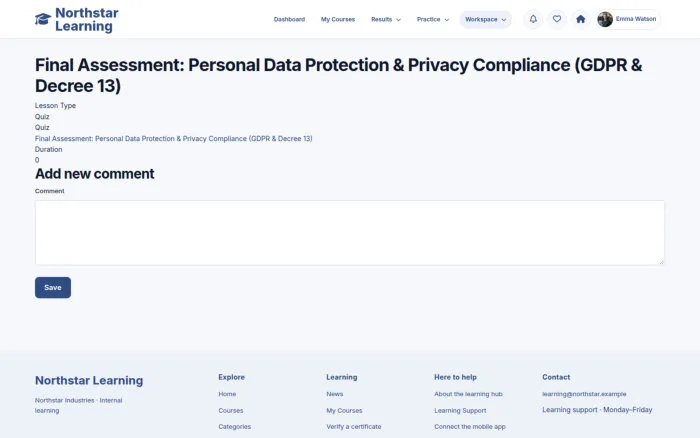
Task: Open My Courses in the top navigation
Action: coord(338,19)
